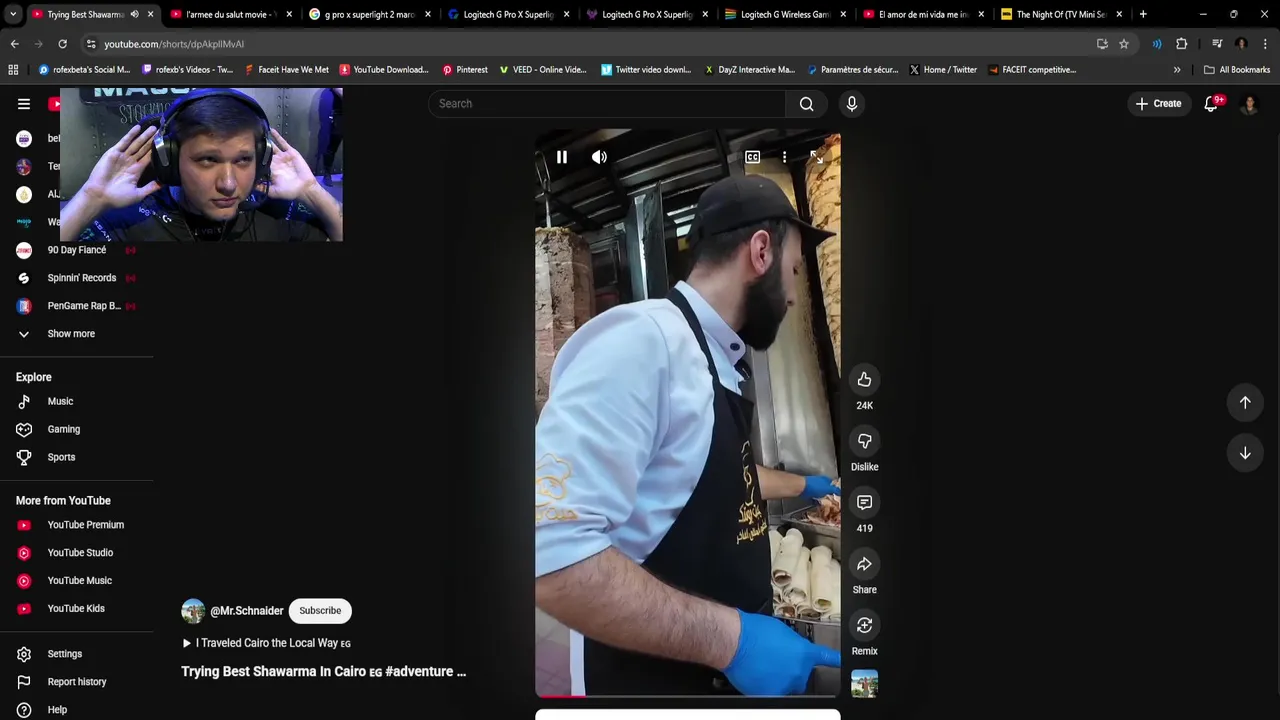Viewport: 1280px width, 720px height.
Task: Open the sound thumbnail below Remix
Action: pos(864,684)
